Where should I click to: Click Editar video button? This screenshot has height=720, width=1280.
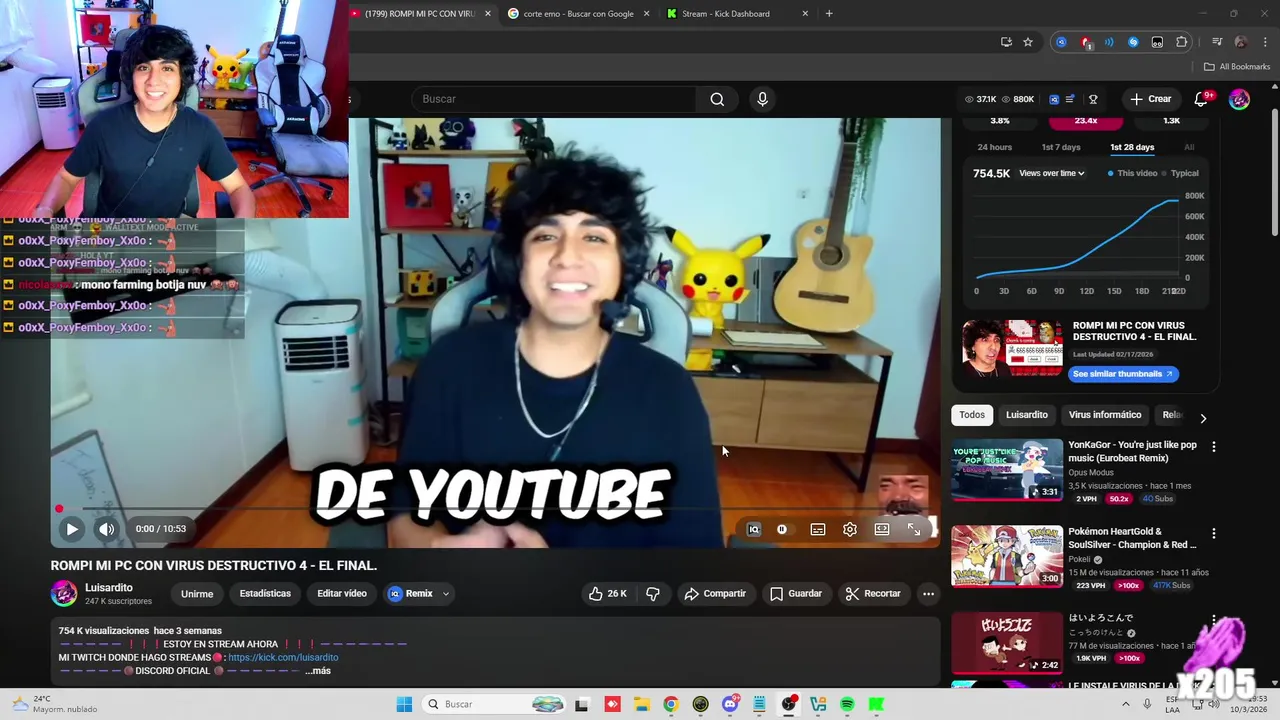tap(342, 594)
